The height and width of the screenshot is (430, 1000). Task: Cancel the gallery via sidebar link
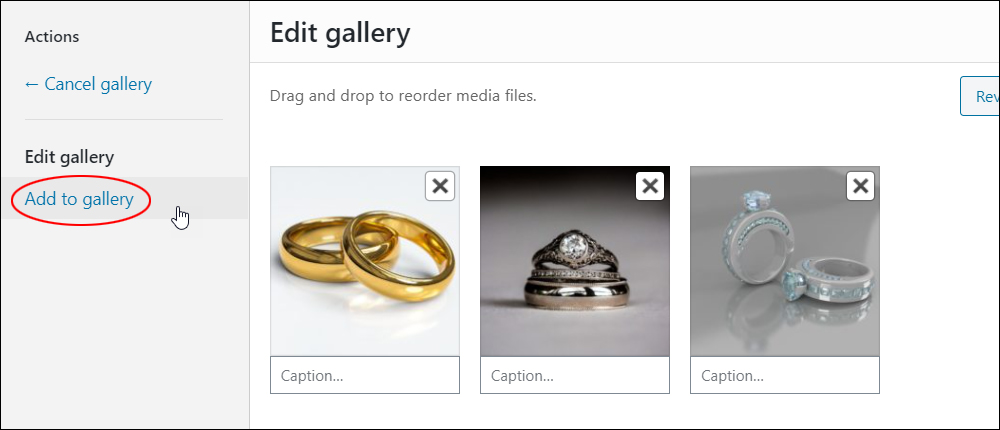click(x=88, y=84)
